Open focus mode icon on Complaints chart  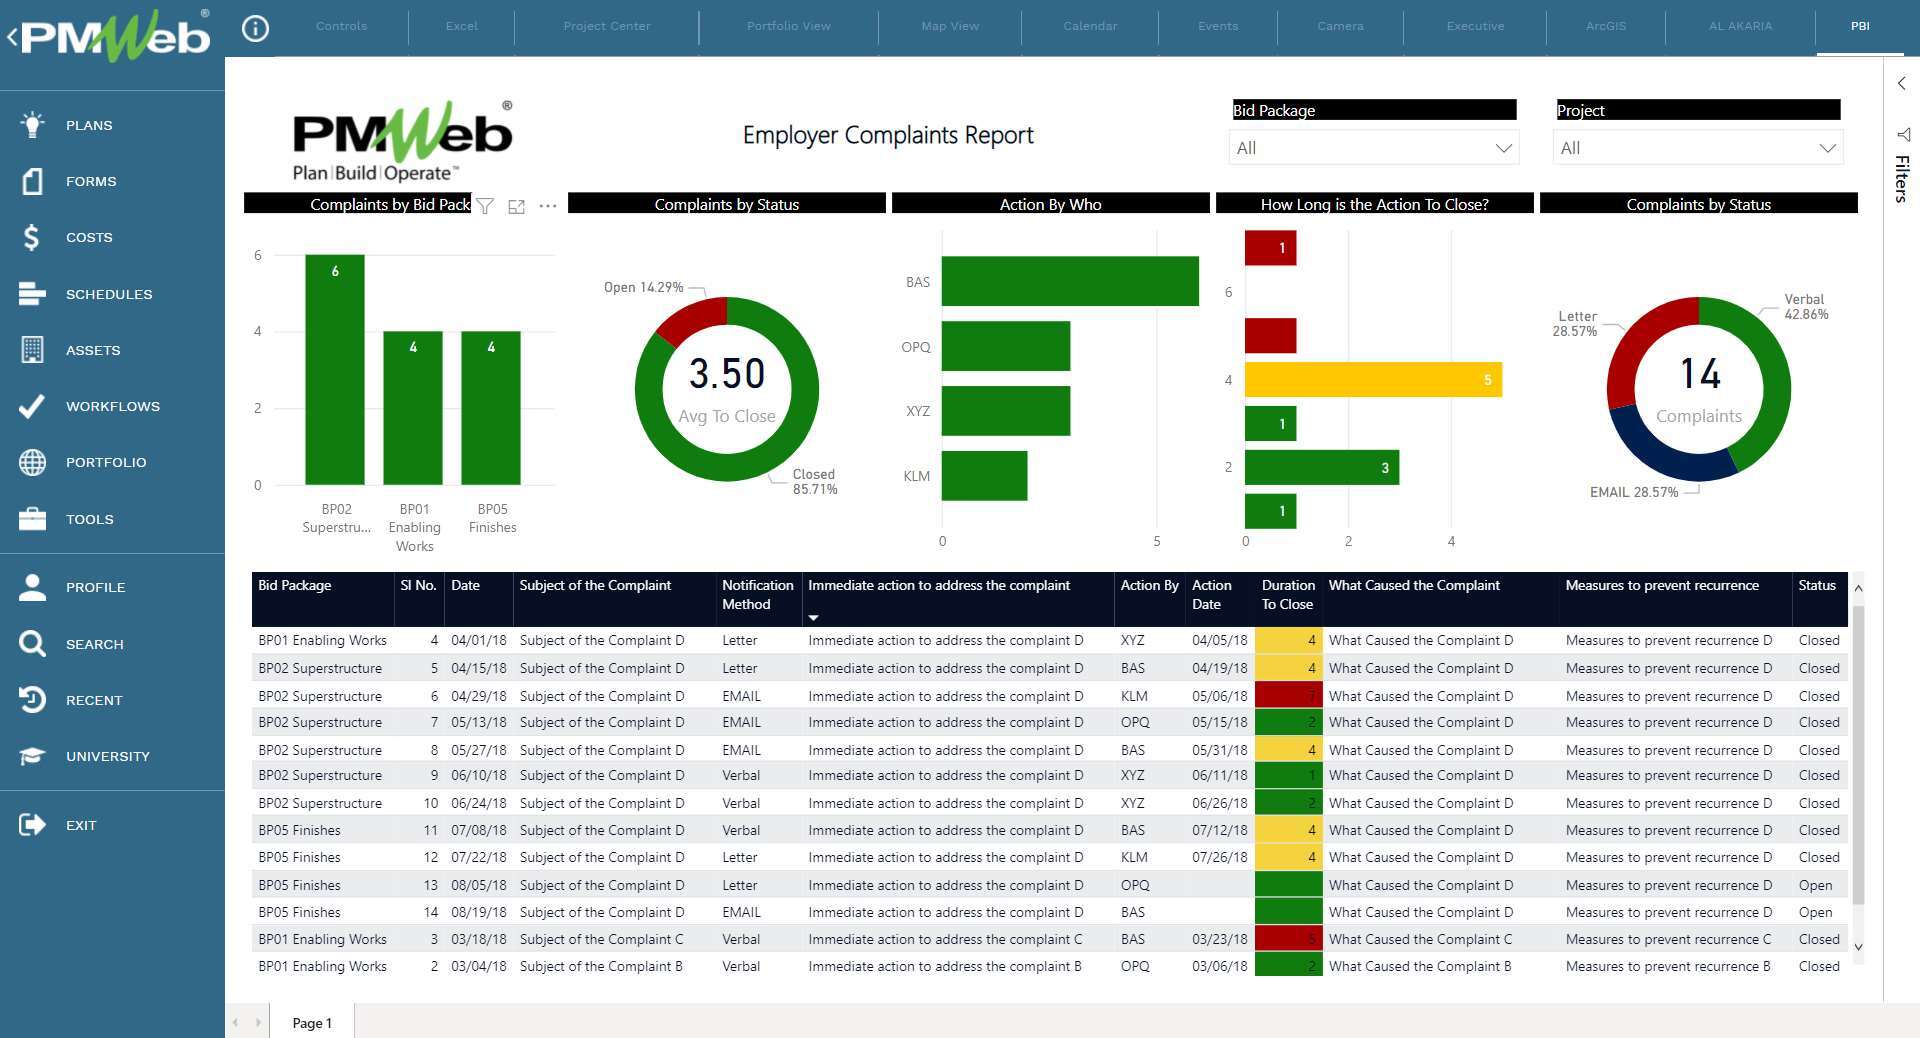(516, 206)
